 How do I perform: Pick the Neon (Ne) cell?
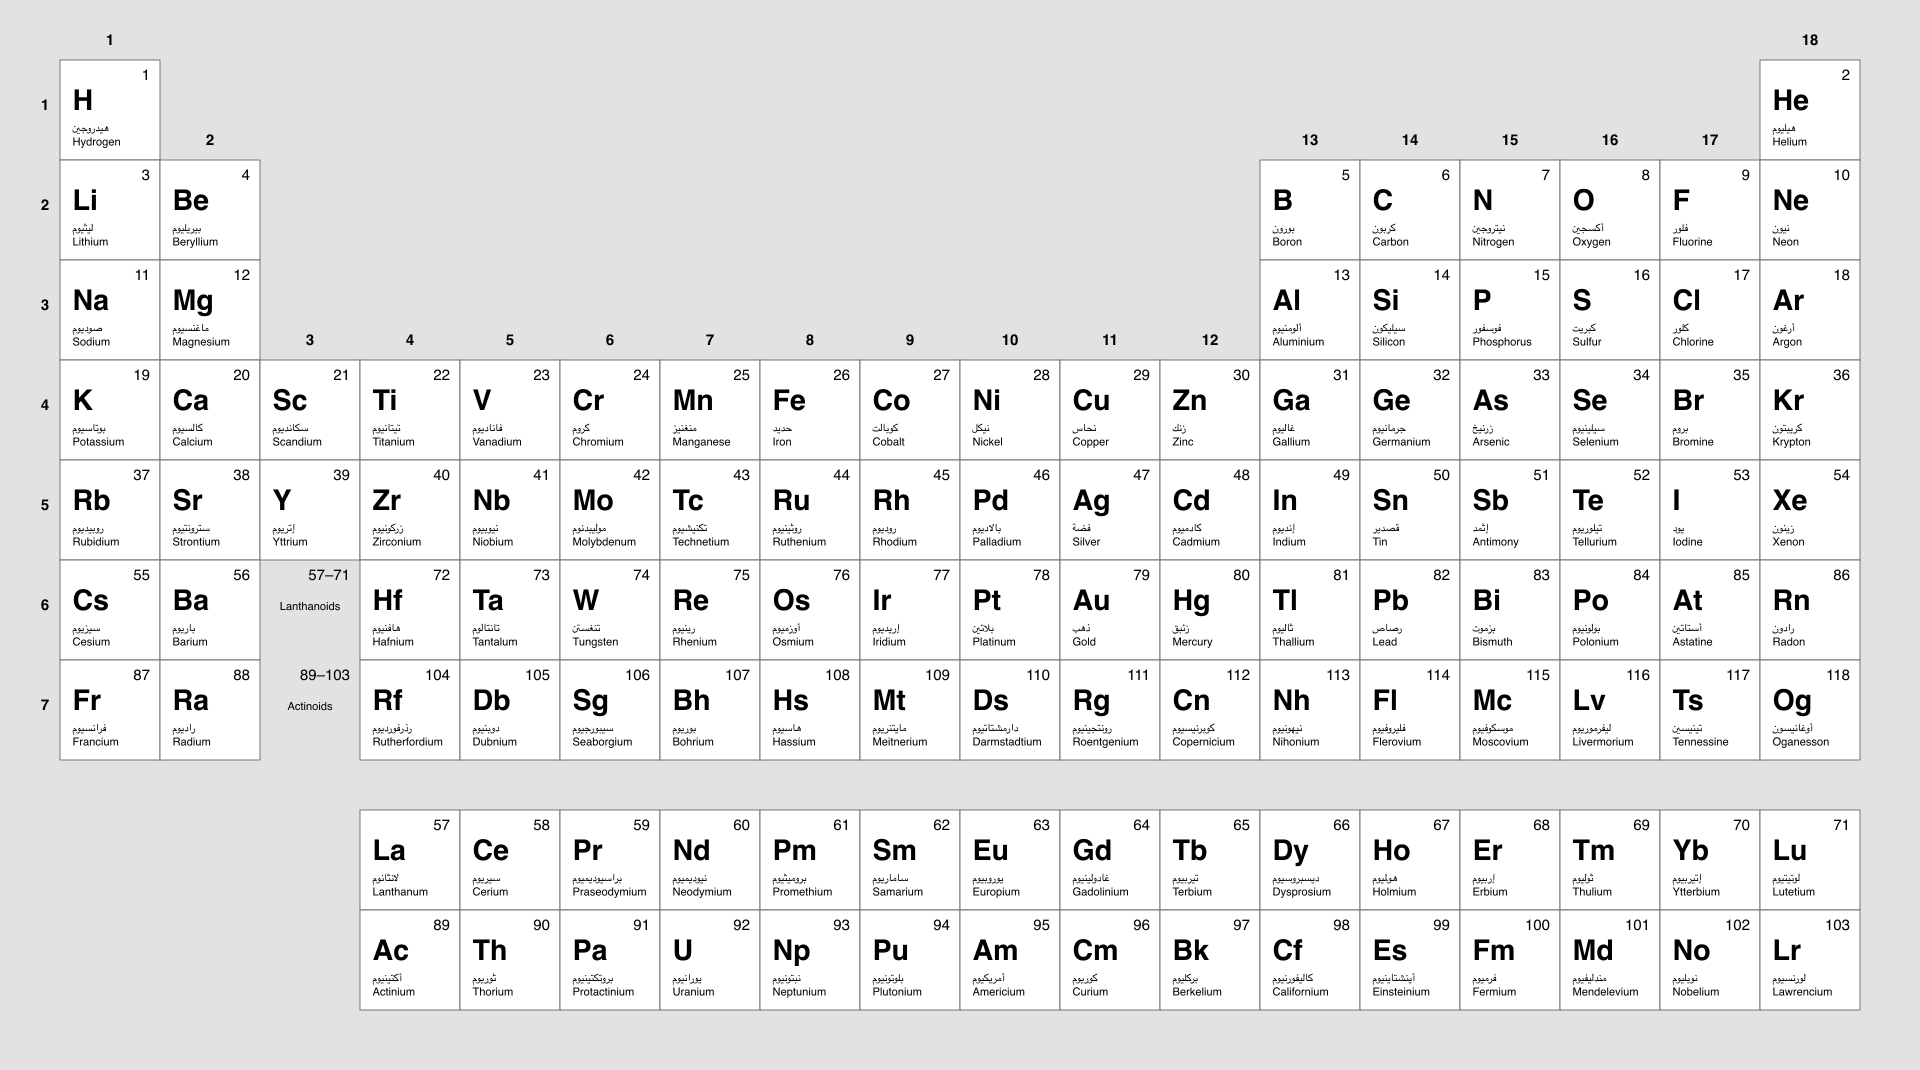1810,210
